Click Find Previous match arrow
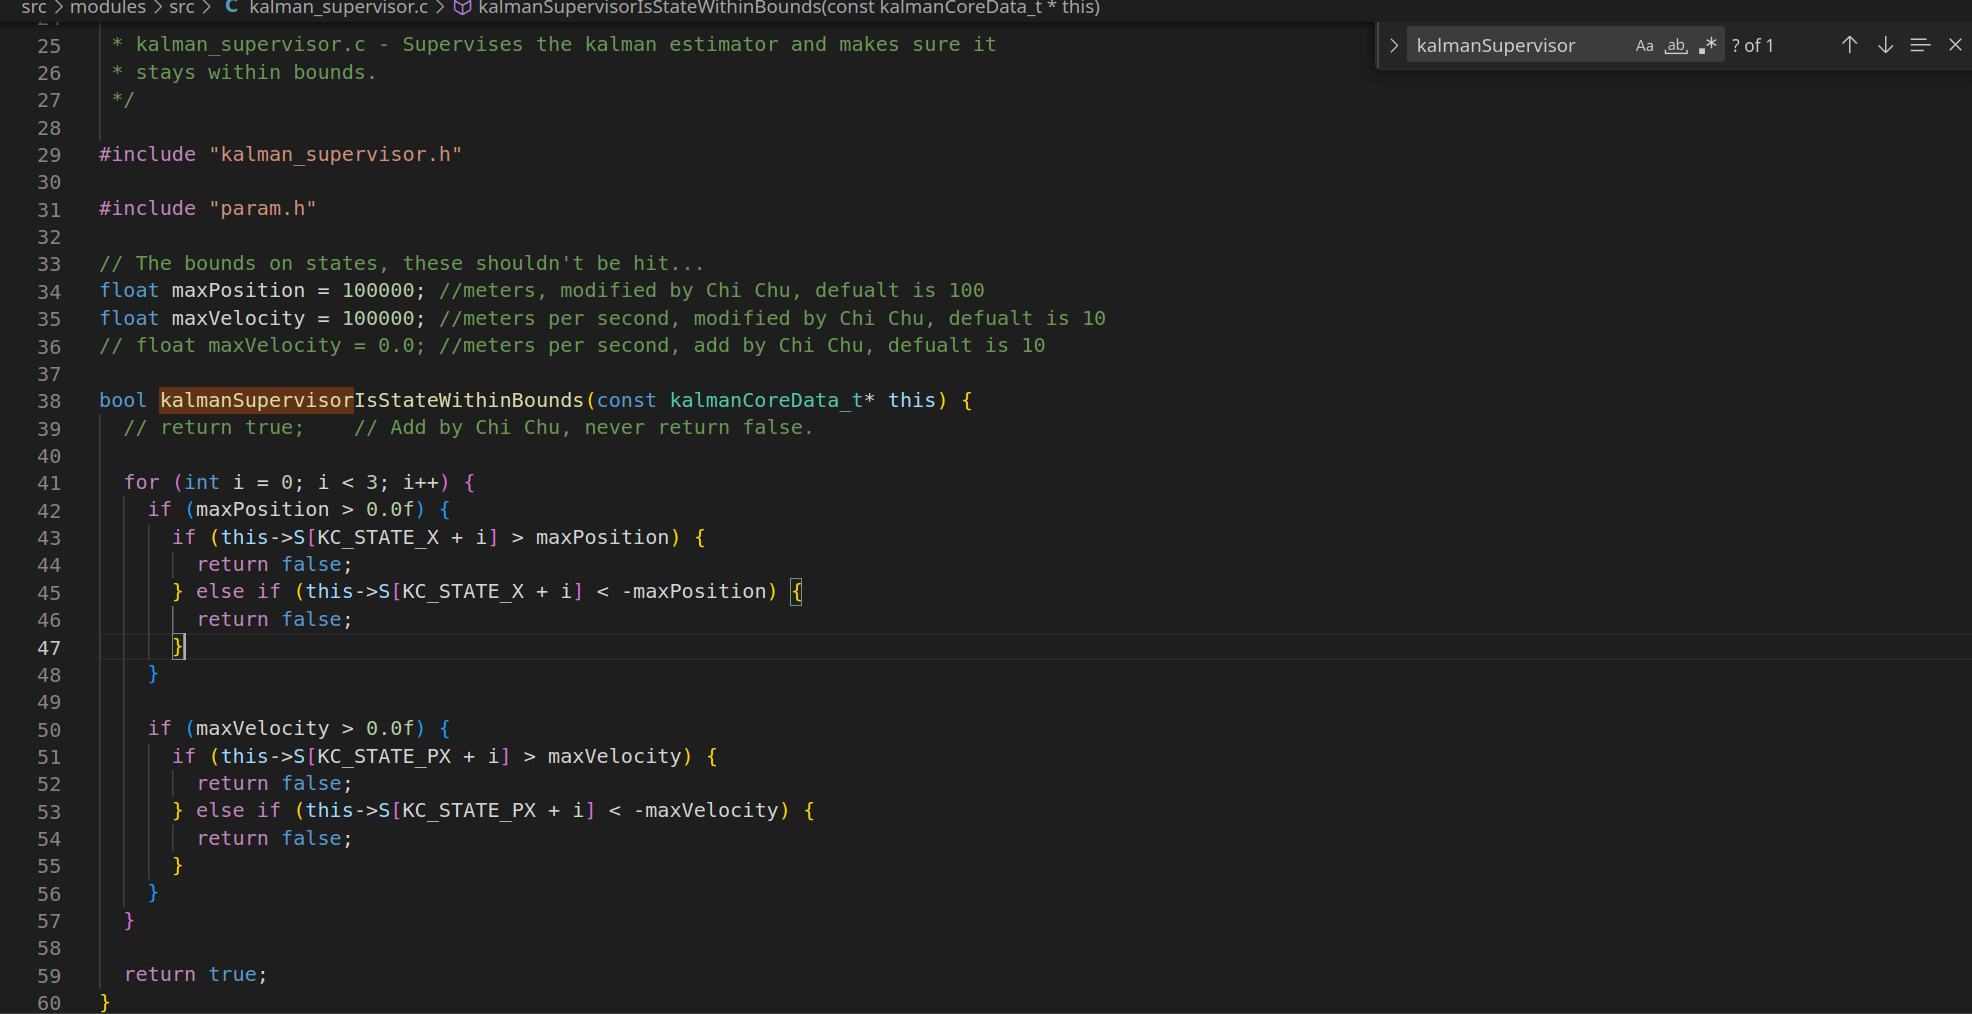Viewport: 1972px width, 1014px height. [x=1849, y=45]
